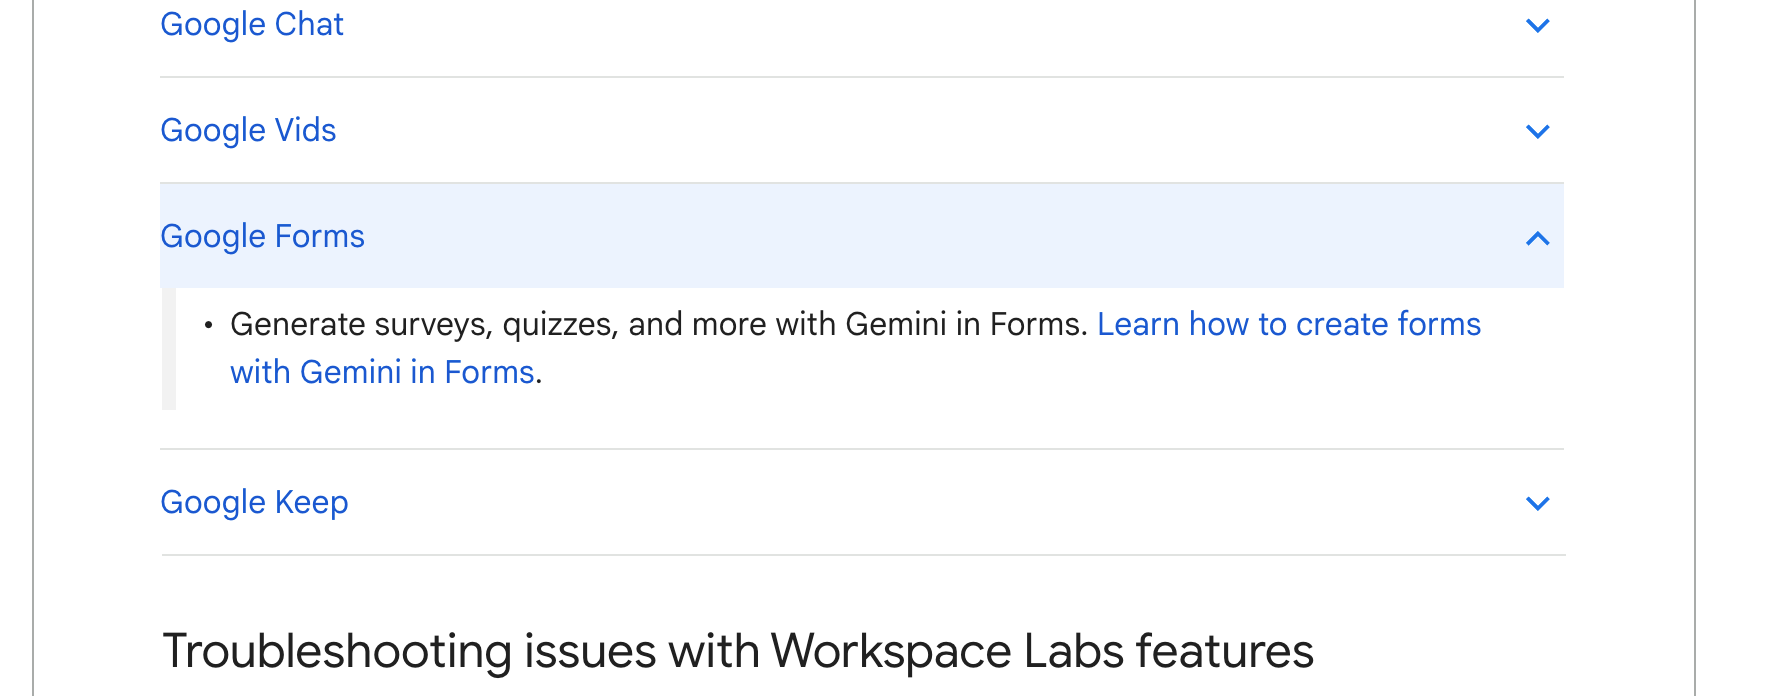Click the gray vertical bar beside Forms content
The image size is (1778, 696).
tap(169, 348)
